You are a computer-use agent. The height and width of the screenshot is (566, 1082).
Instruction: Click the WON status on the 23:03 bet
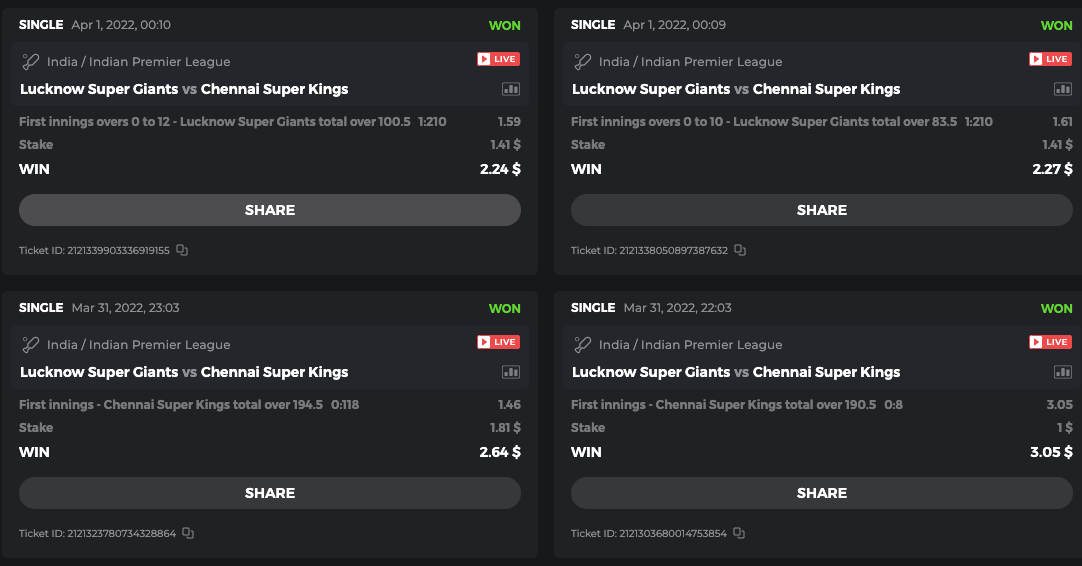click(505, 308)
